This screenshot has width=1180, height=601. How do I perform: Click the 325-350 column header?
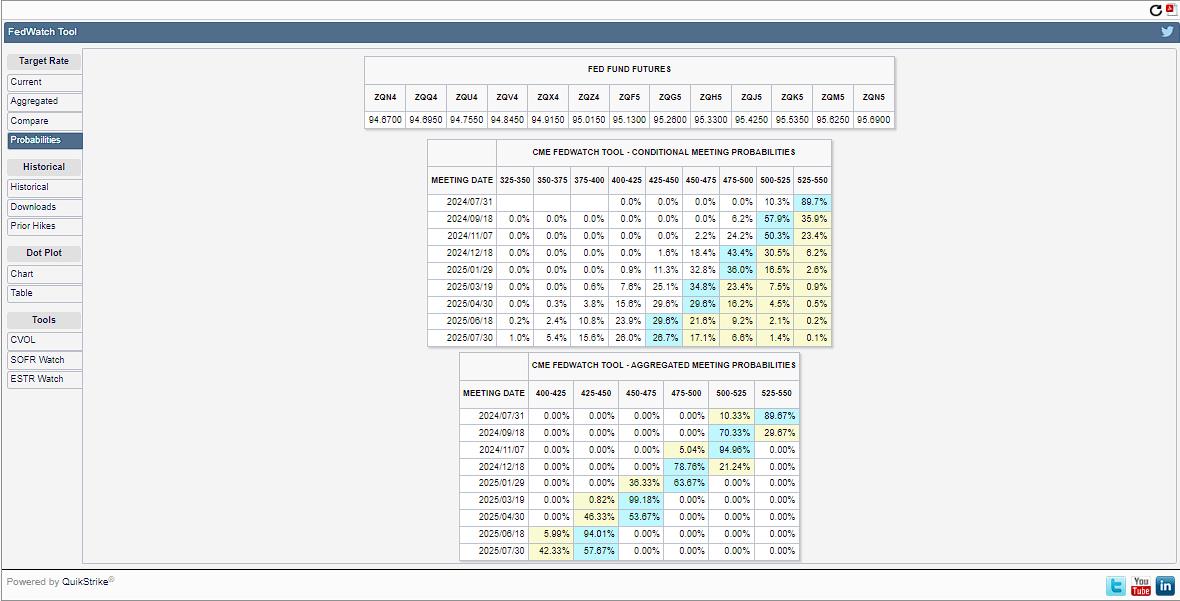coord(515,181)
